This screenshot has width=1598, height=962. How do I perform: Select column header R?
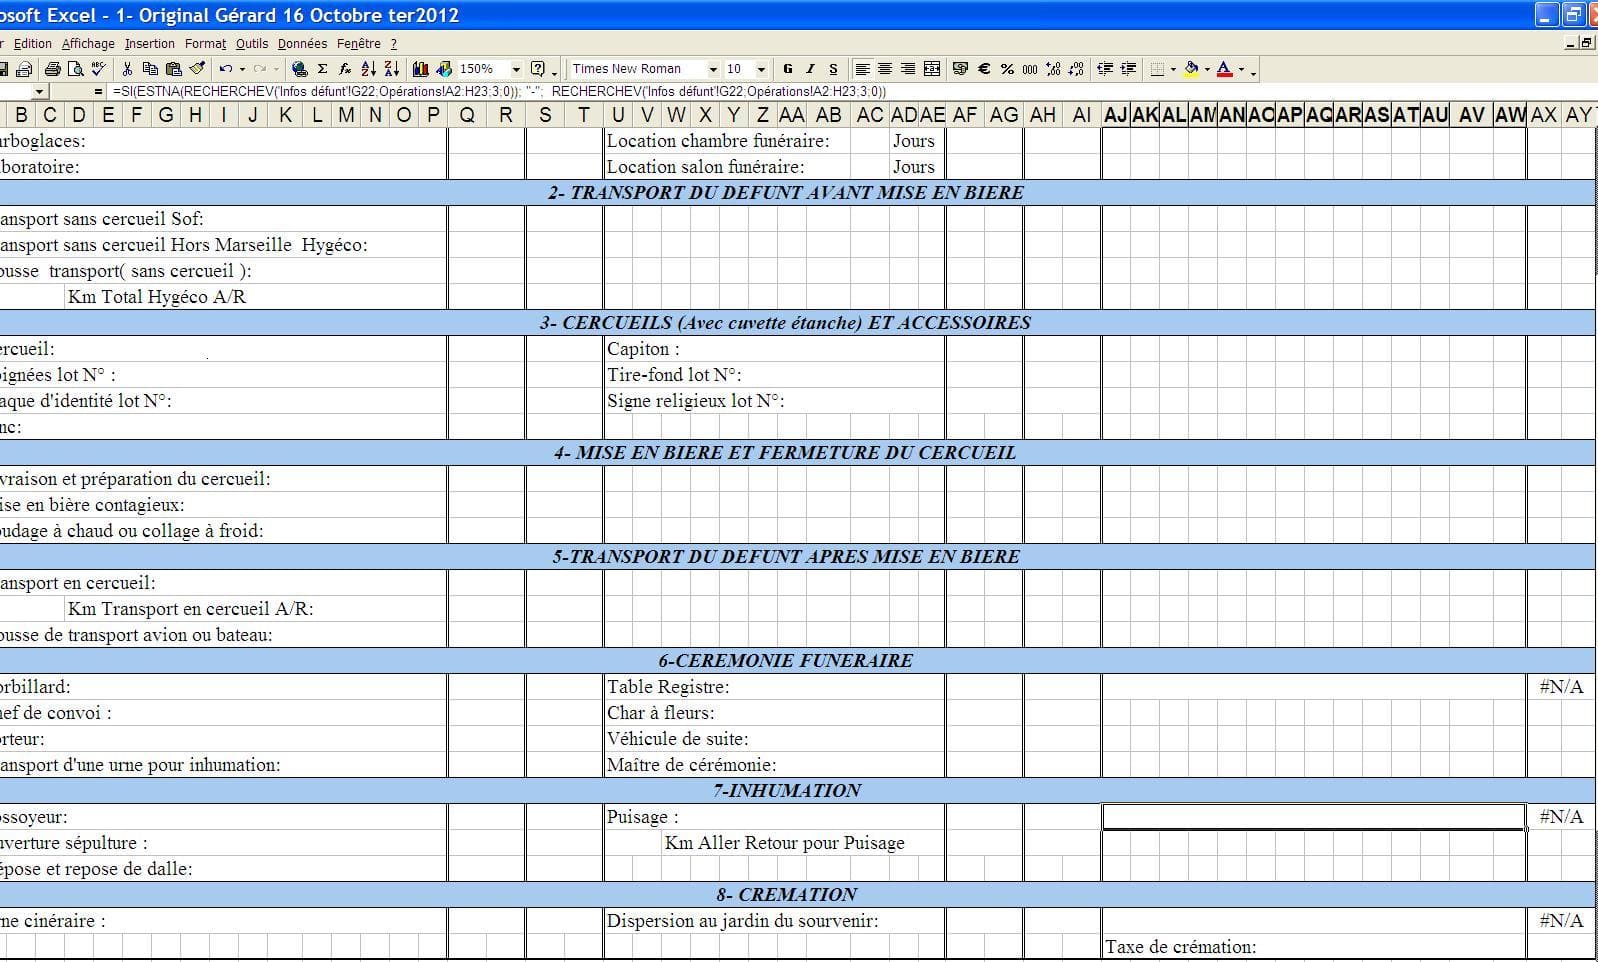pyautogui.click(x=505, y=115)
